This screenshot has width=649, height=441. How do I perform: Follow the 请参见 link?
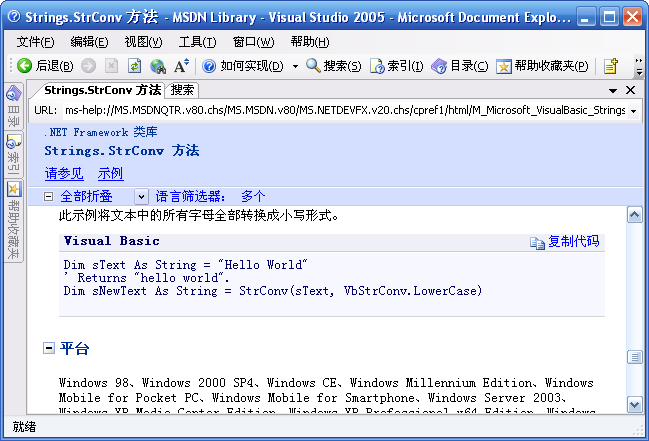(x=64, y=173)
